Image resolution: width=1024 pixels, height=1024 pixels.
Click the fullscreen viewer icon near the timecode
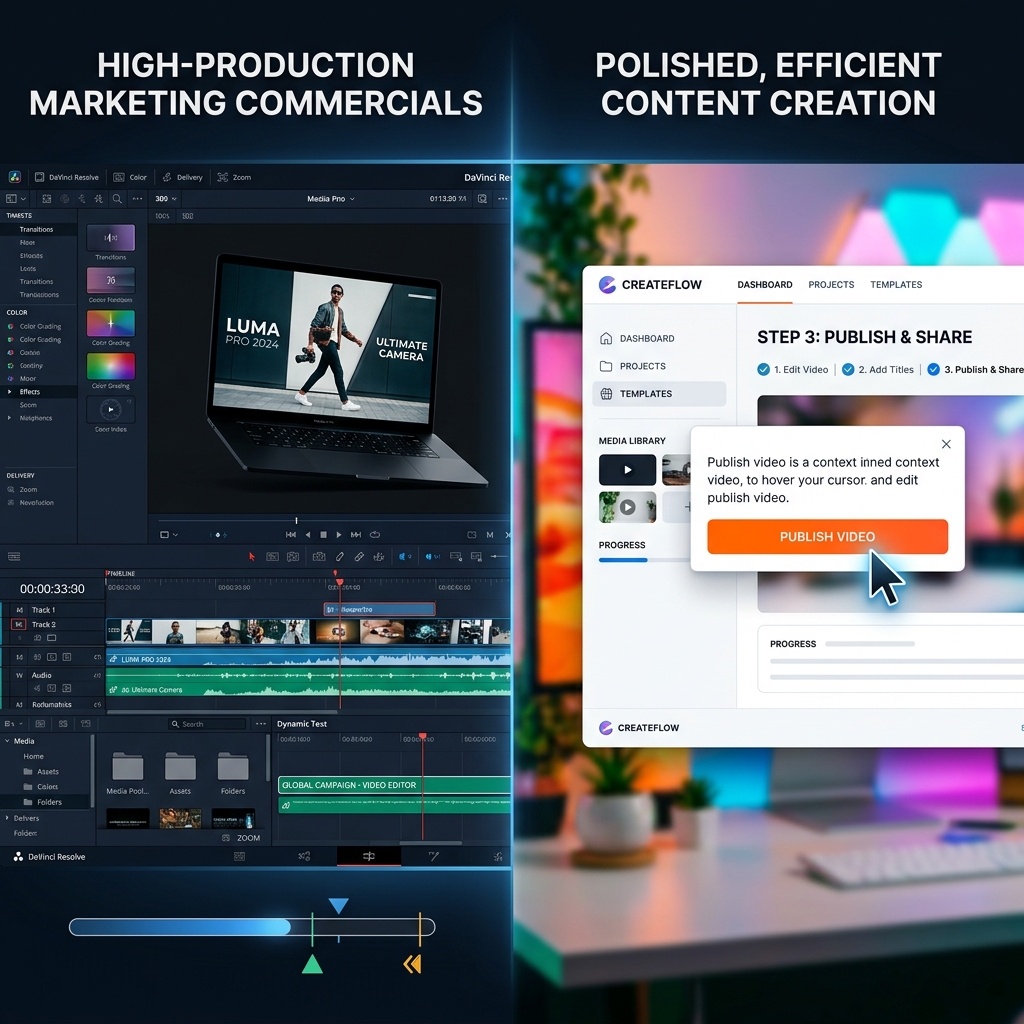pyautogui.click(x=482, y=199)
